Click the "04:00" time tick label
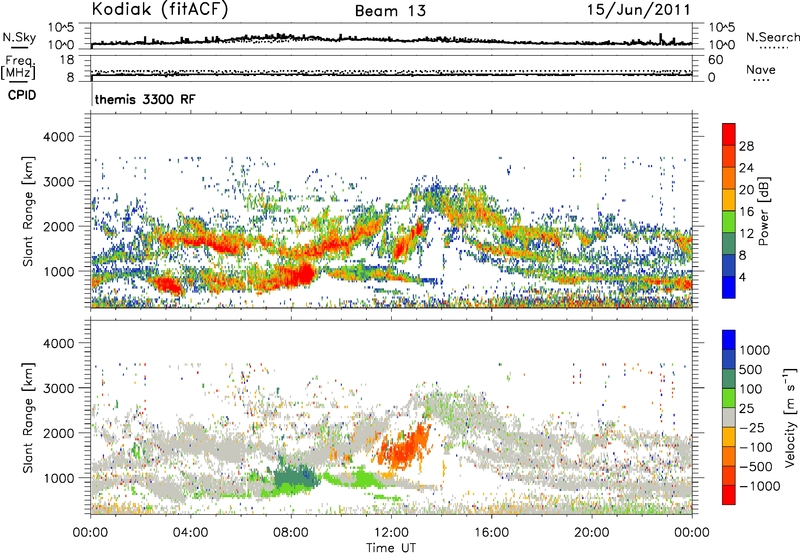The image size is (800, 554). pyautogui.click(x=190, y=533)
